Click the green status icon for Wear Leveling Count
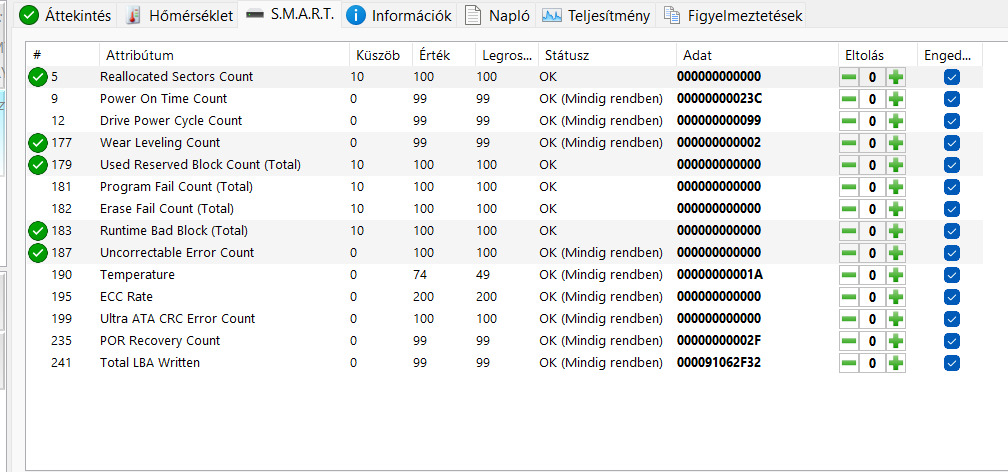Image resolution: width=1008 pixels, height=472 pixels. pos(38,143)
